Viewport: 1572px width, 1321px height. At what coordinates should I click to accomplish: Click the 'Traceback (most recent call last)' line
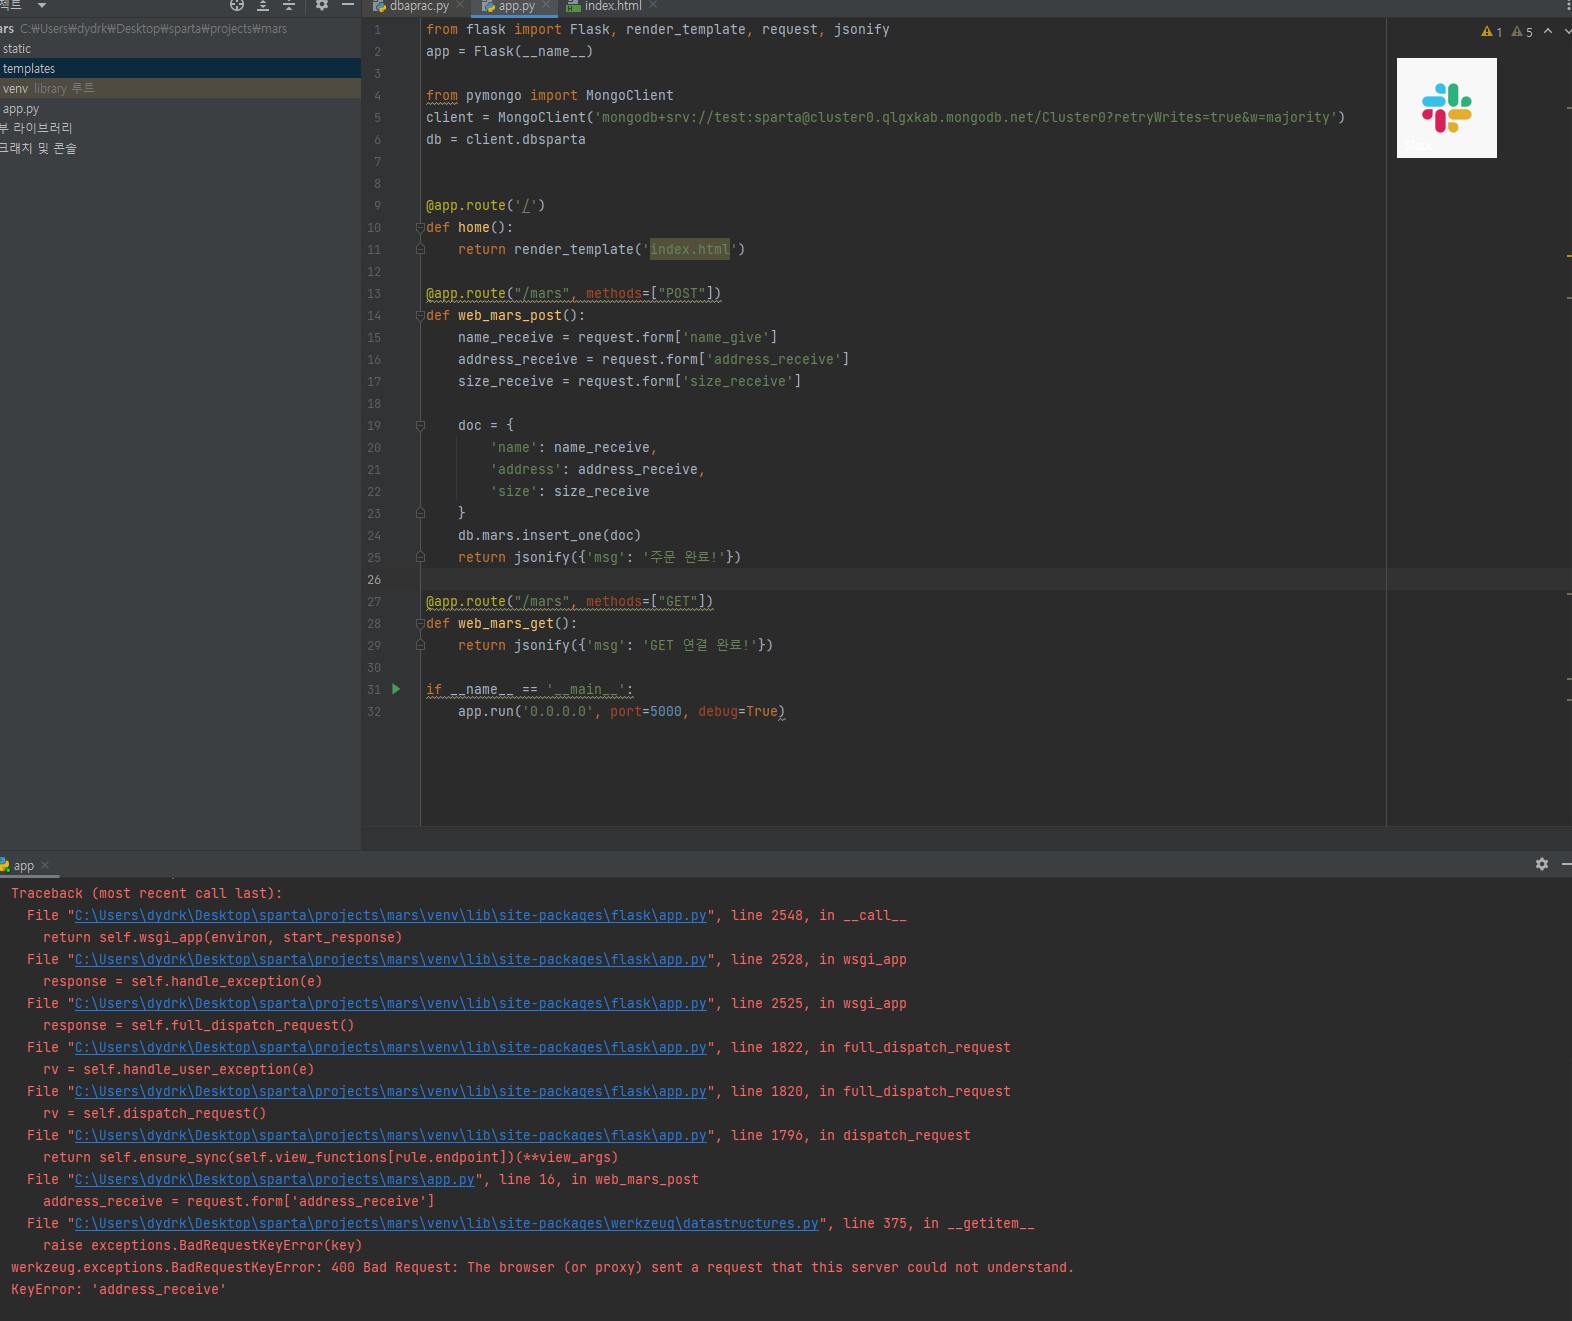point(147,894)
